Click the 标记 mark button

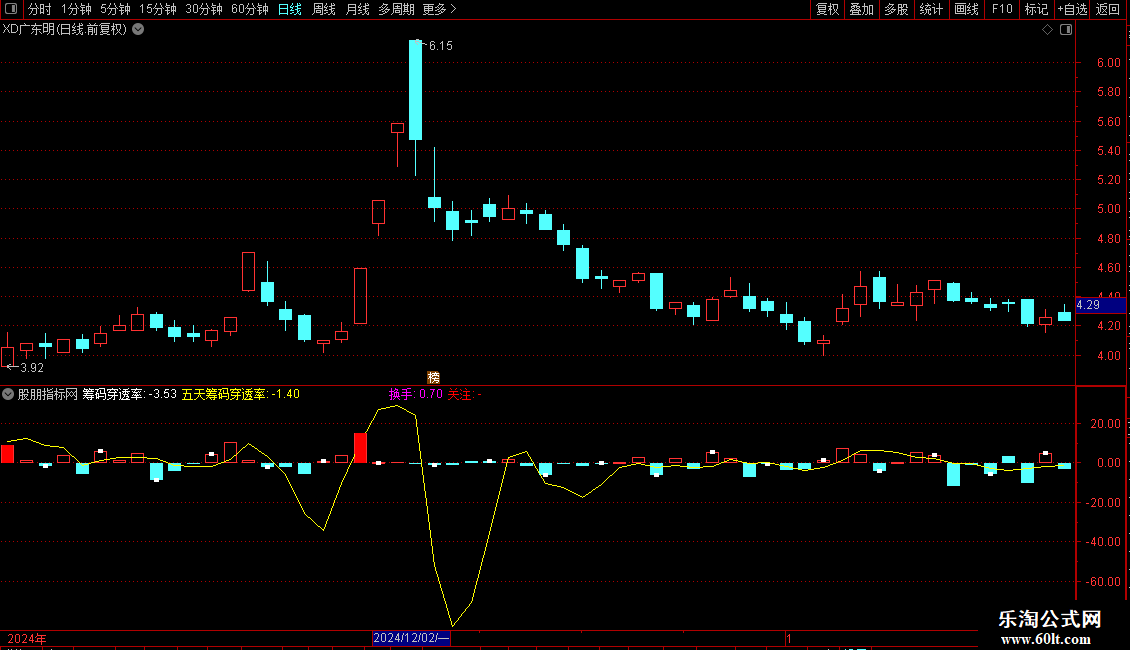coord(1036,9)
